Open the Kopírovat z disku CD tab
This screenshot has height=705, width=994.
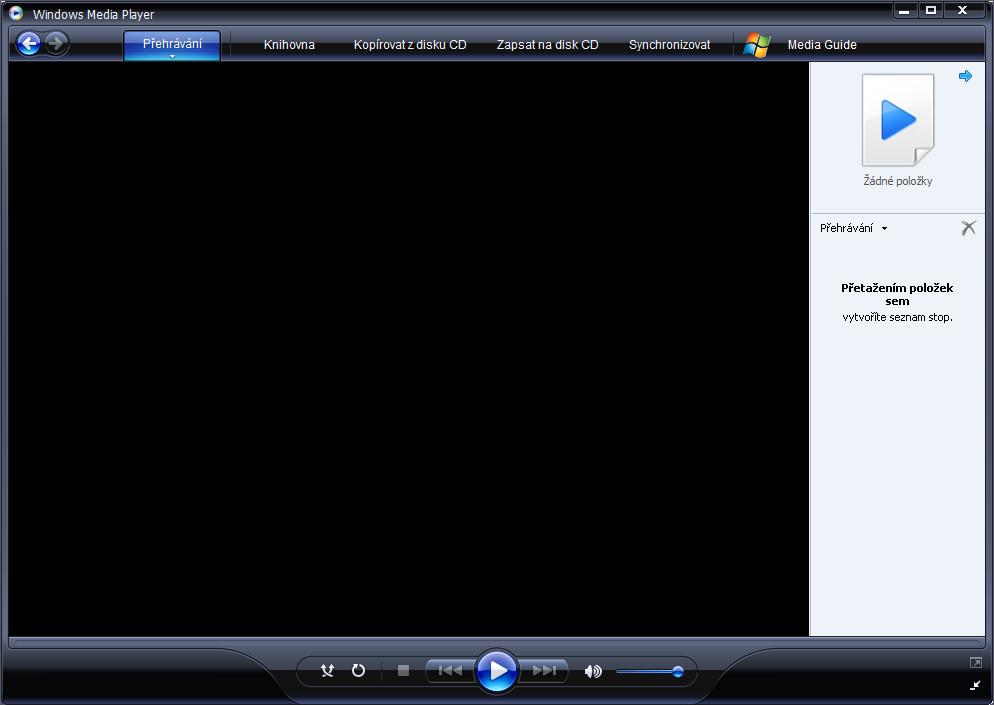click(410, 44)
